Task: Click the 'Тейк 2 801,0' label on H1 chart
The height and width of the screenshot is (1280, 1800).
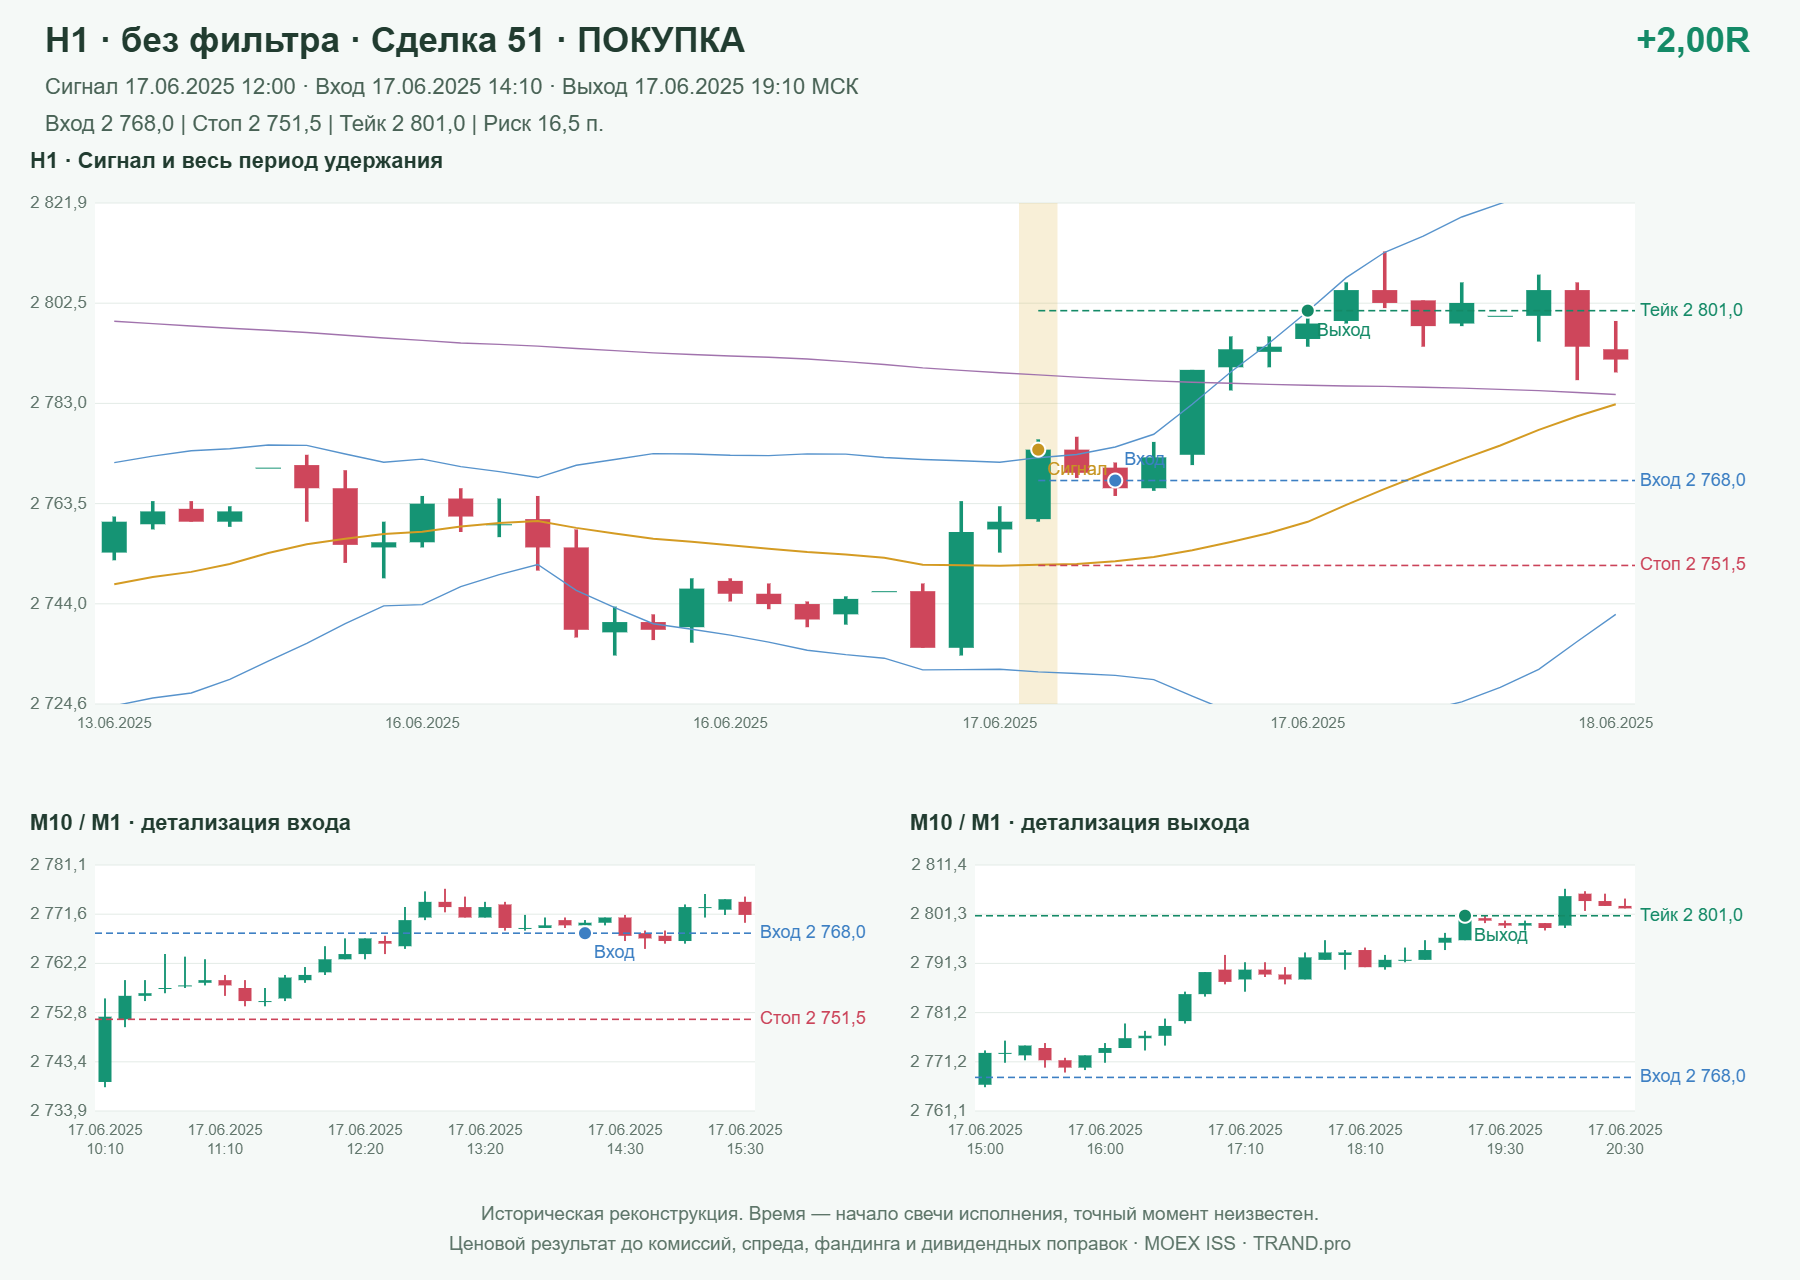Action: (1691, 310)
